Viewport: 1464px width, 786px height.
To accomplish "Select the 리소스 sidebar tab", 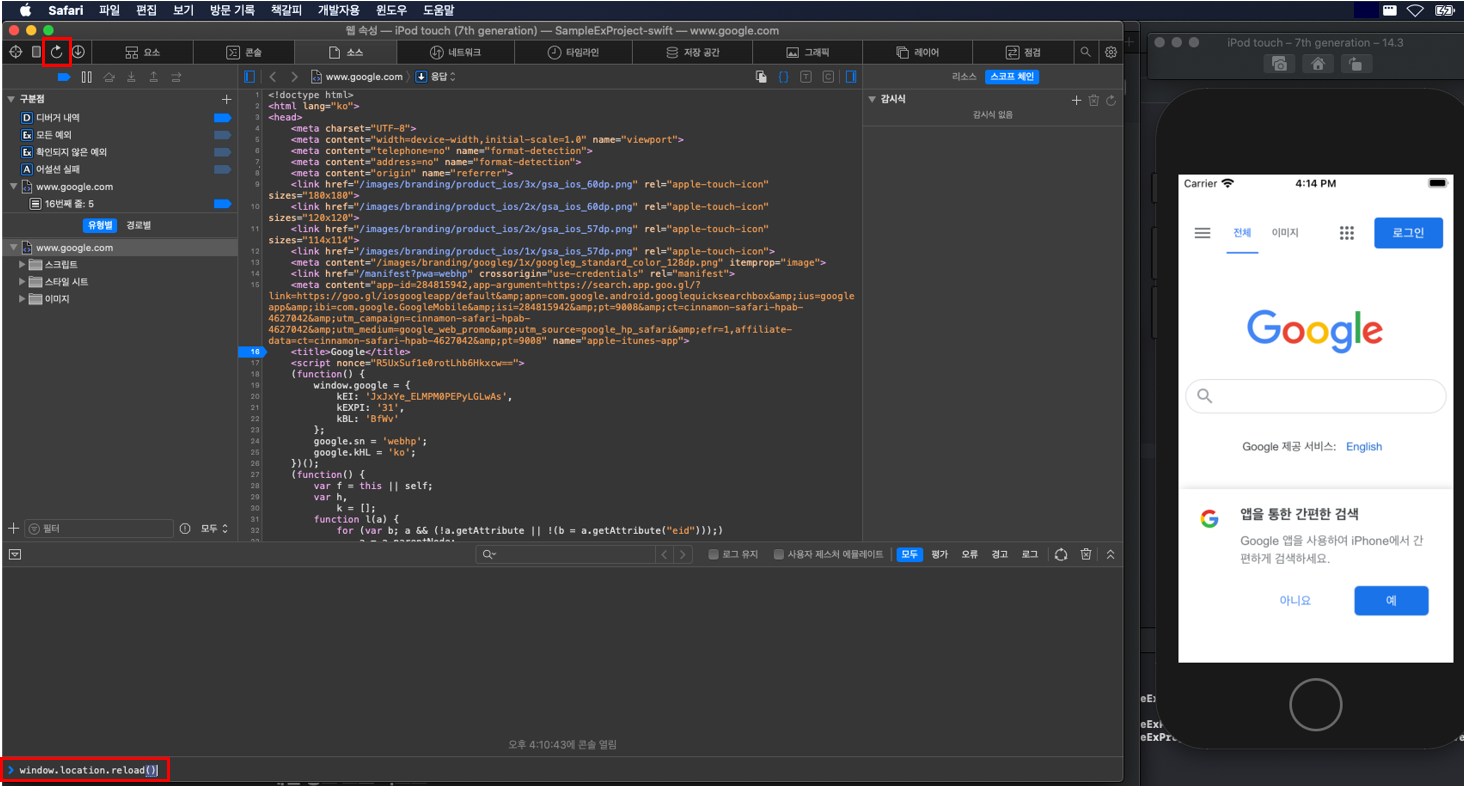I will click(x=964, y=77).
